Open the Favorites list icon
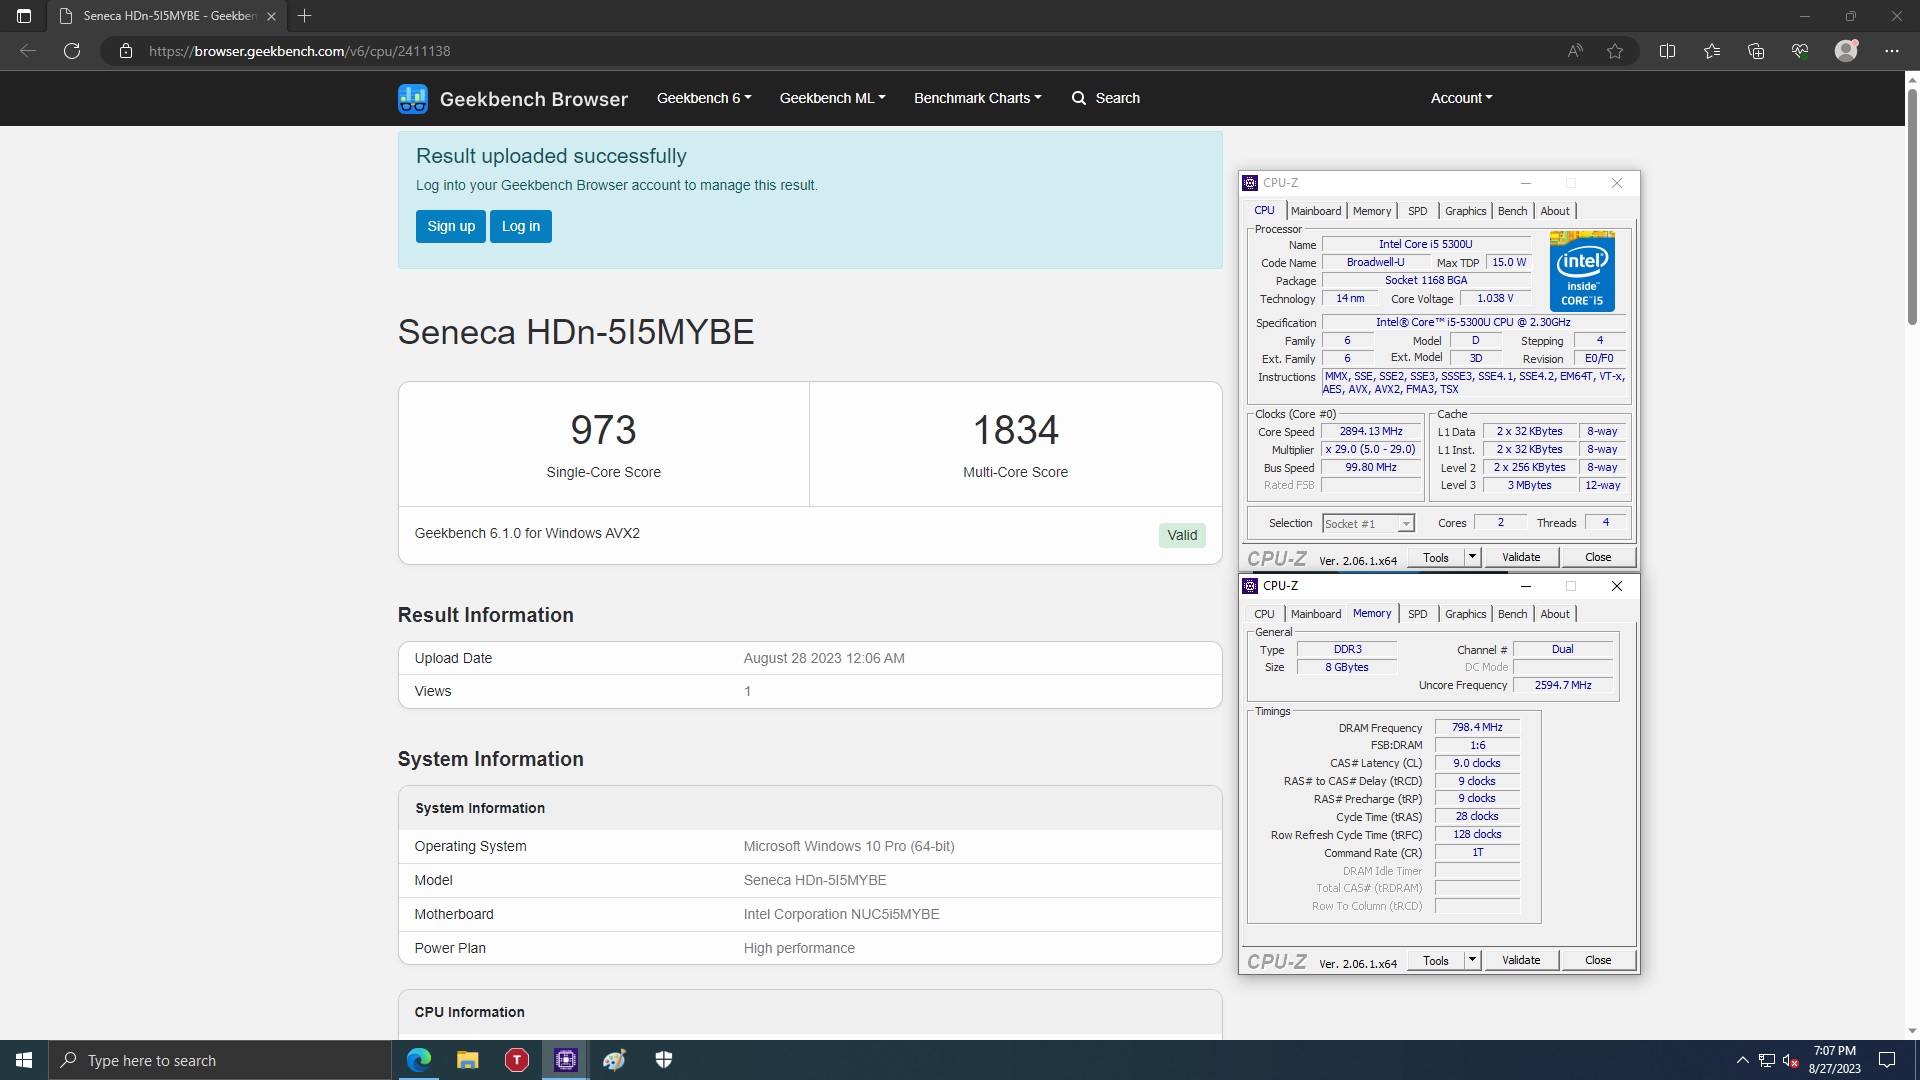This screenshot has width=1920, height=1080. tap(1712, 51)
